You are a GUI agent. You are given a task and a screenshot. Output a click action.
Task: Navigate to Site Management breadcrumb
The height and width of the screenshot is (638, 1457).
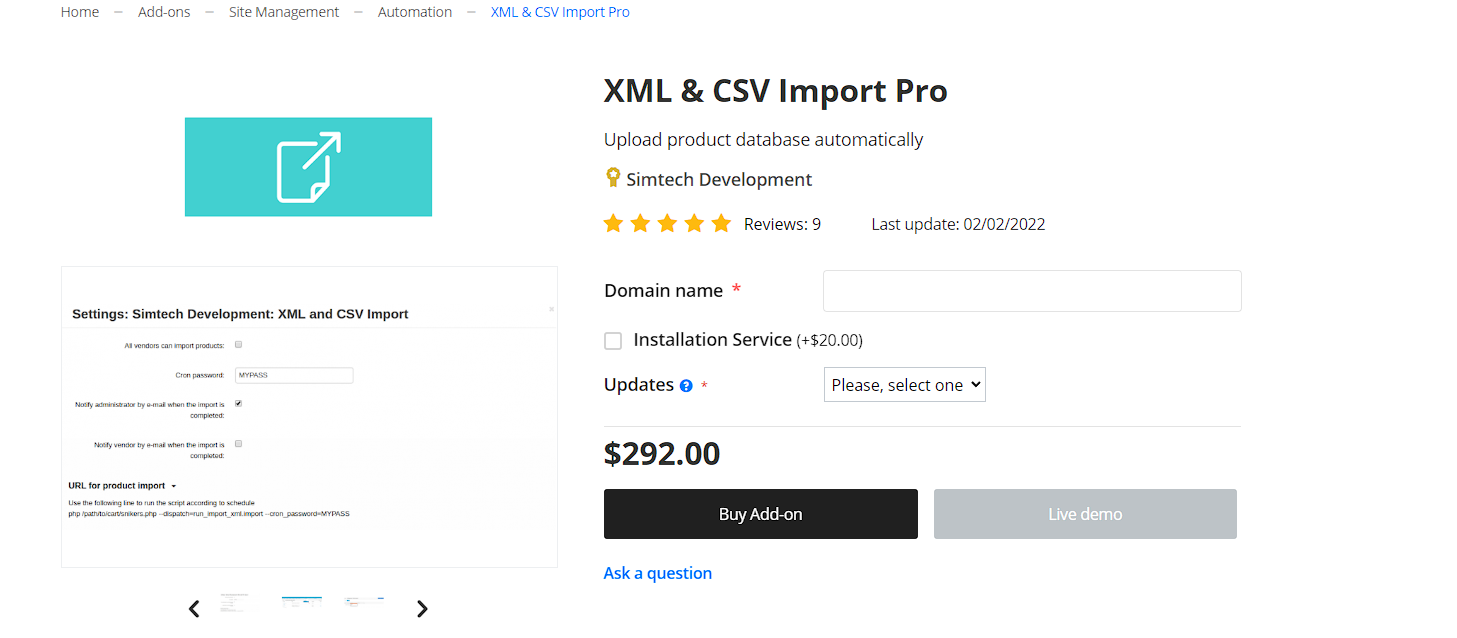point(284,12)
